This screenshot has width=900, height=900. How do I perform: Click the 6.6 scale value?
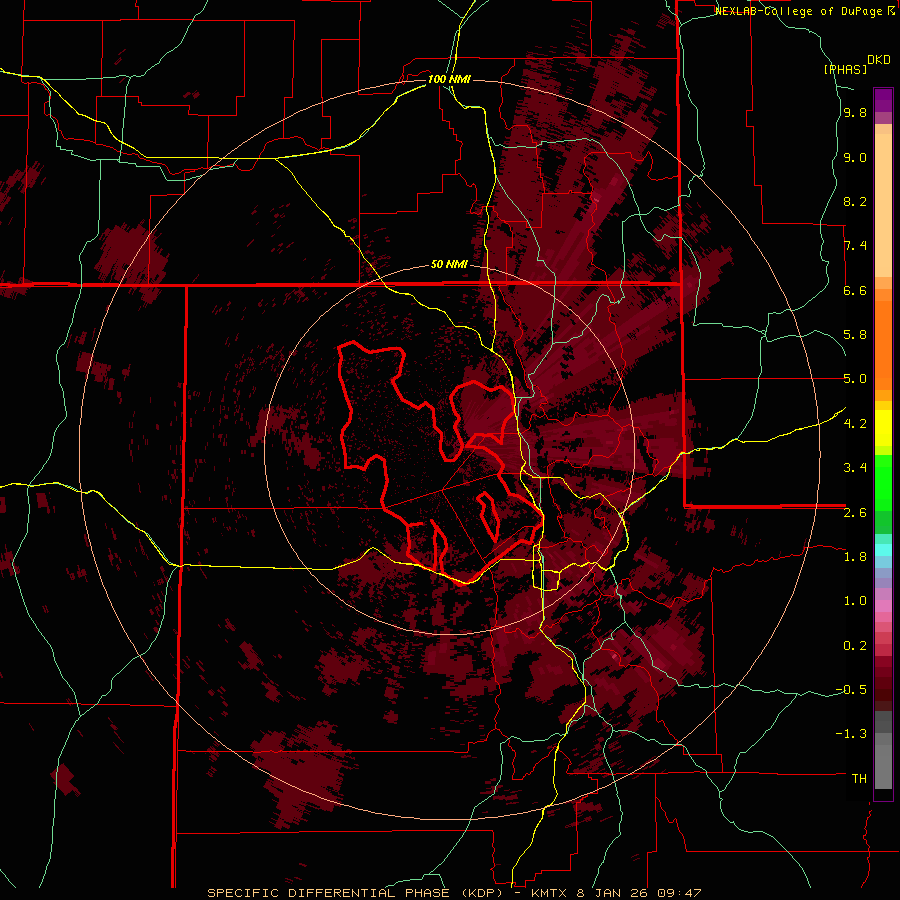[x=855, y=291]
